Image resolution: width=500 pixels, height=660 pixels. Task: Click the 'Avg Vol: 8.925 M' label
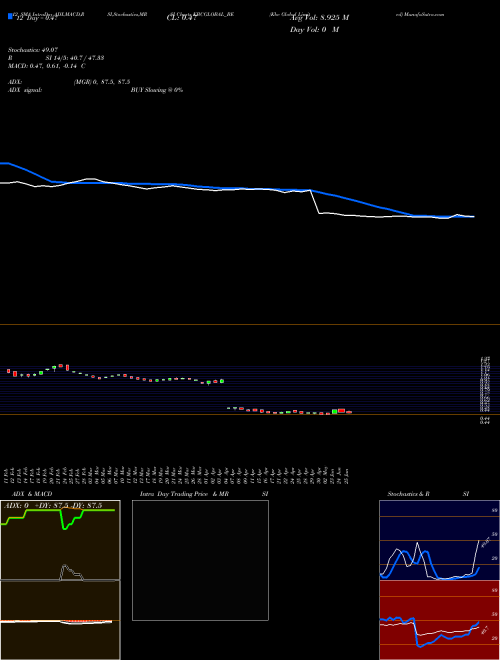pyautogui.click(x=319, y=18)
